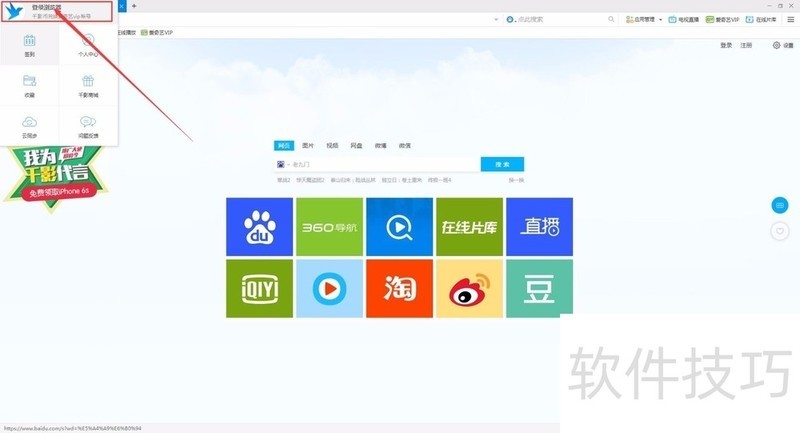The height and width of the screenshot is (433, 800).
Task: Select the 网页 search tab
Action: 284,145
